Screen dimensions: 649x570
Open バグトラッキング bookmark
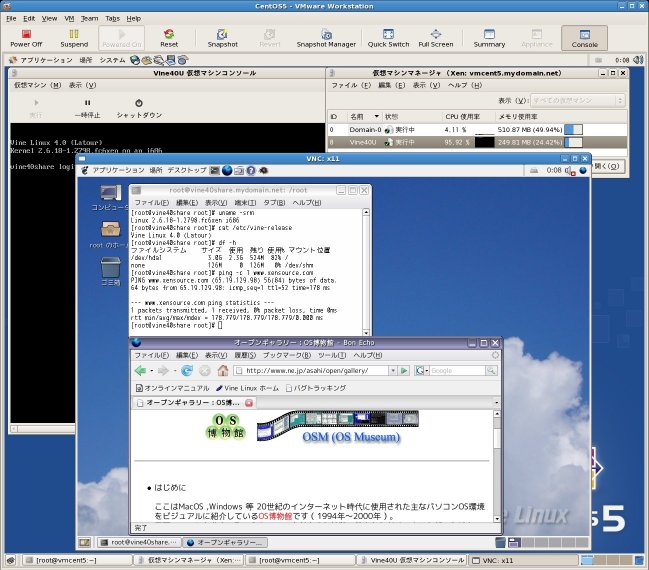316,388
